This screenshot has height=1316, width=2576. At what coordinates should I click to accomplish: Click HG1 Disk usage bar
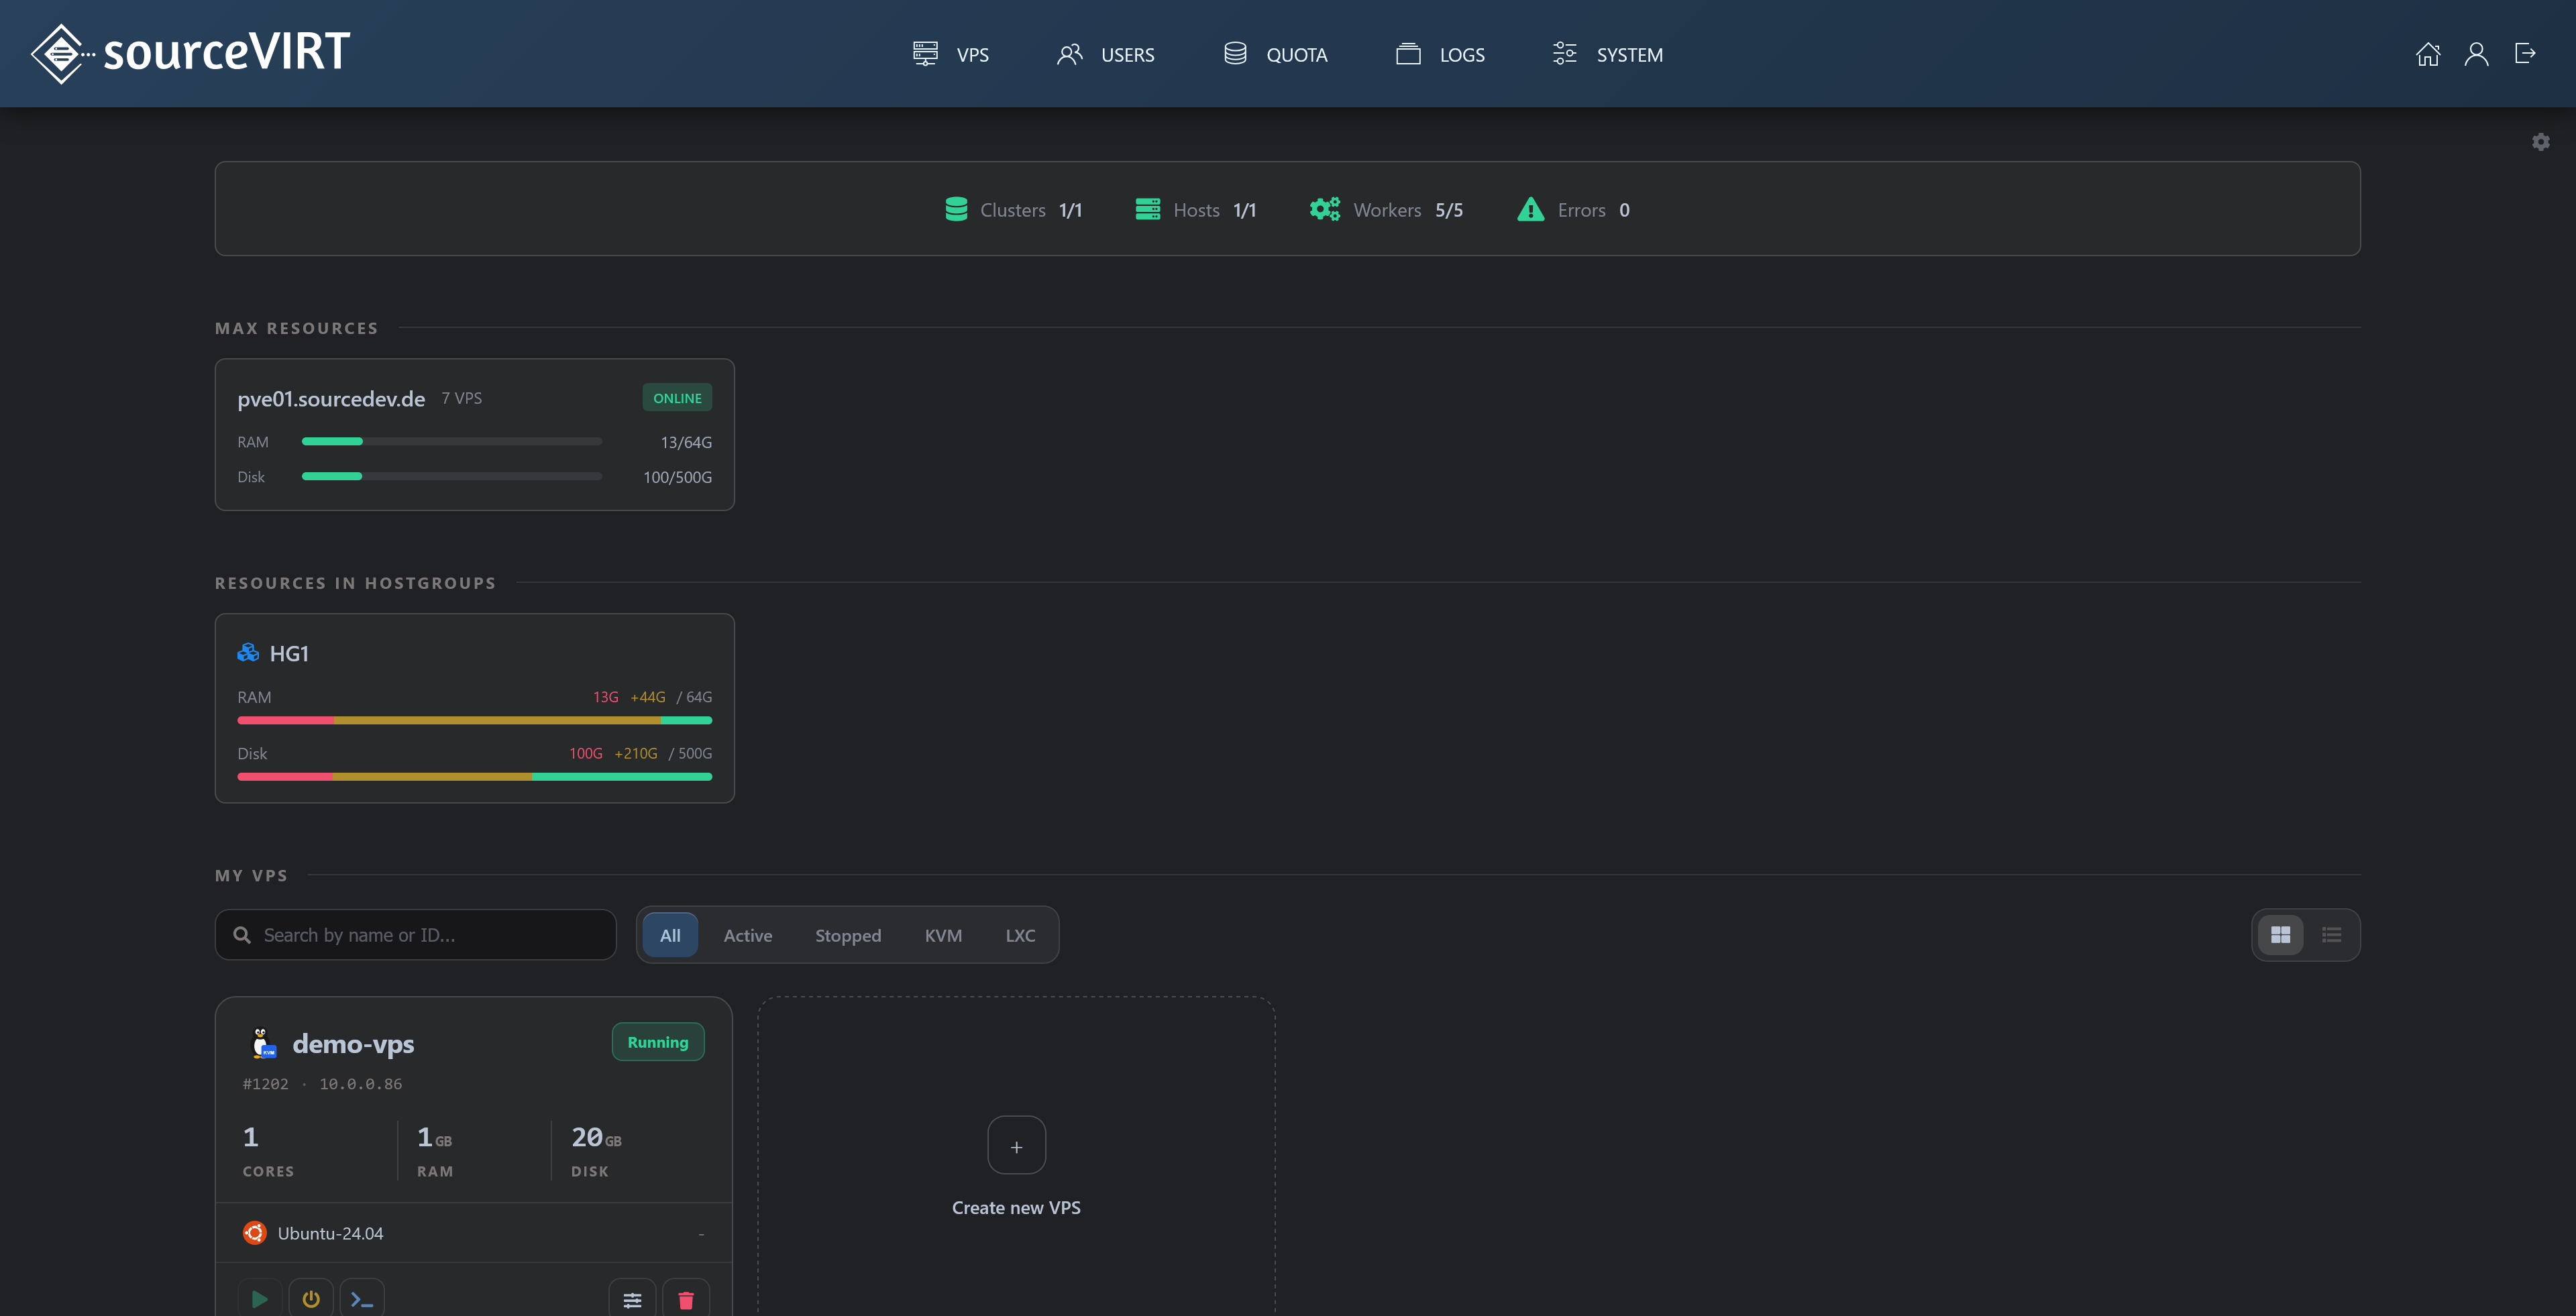pyautogui.click(x=474, y=776)
